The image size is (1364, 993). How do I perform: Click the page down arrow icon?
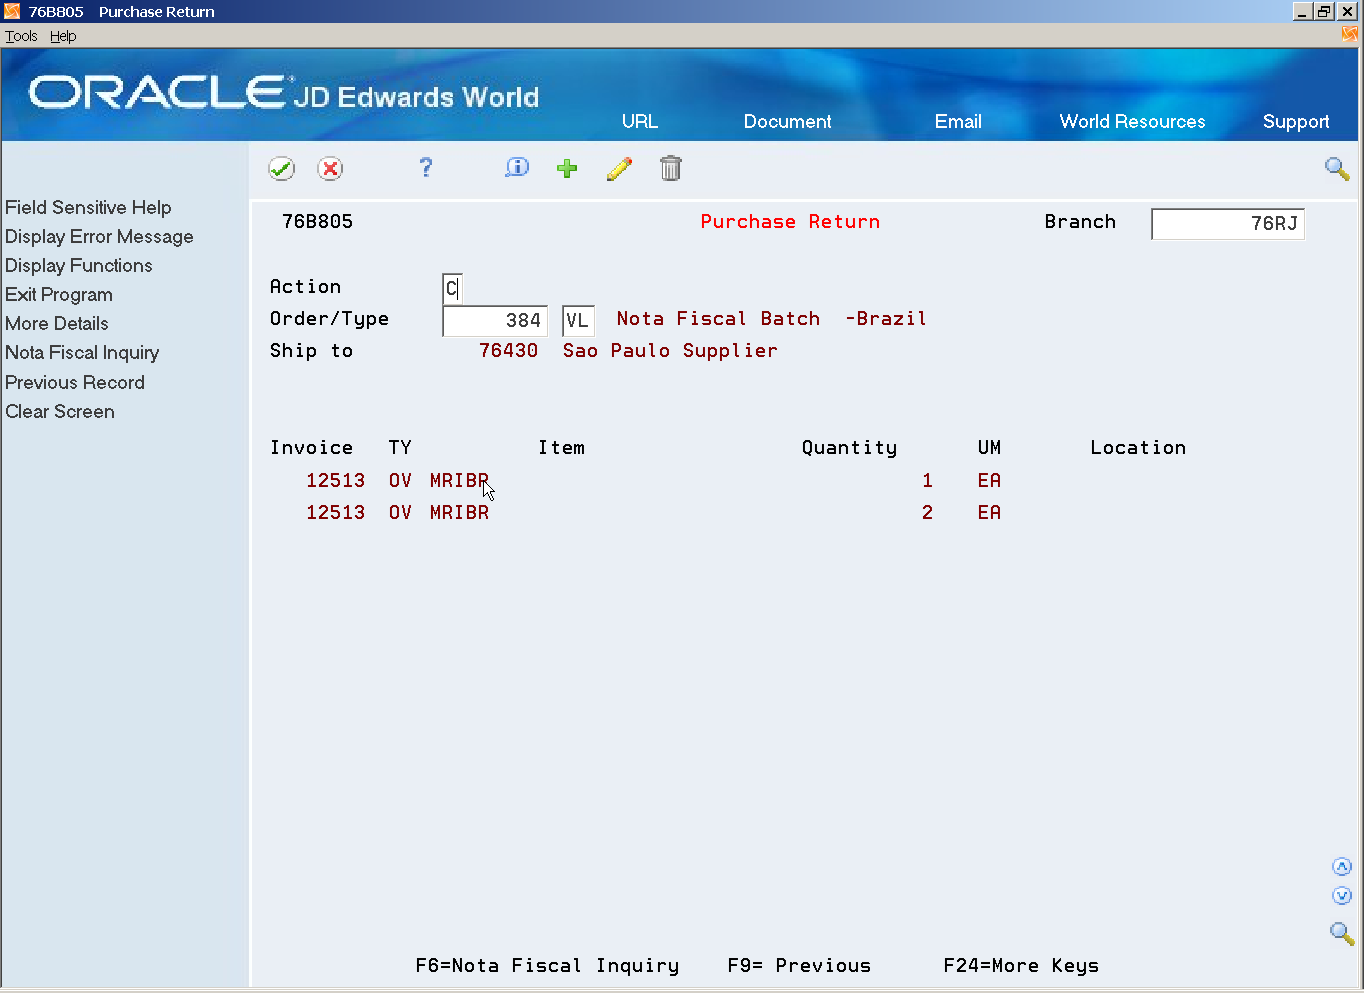pos(1342,896)
